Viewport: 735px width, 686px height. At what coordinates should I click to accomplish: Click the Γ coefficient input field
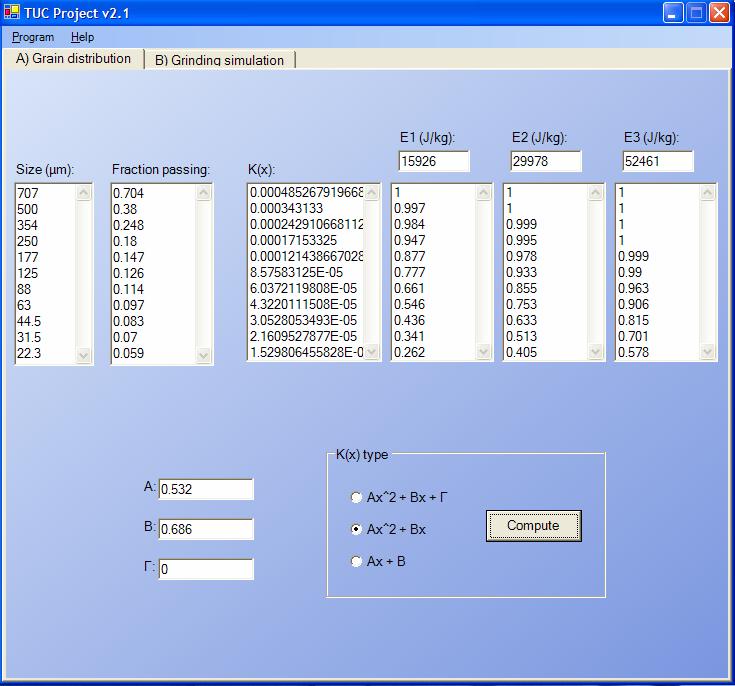206,569
